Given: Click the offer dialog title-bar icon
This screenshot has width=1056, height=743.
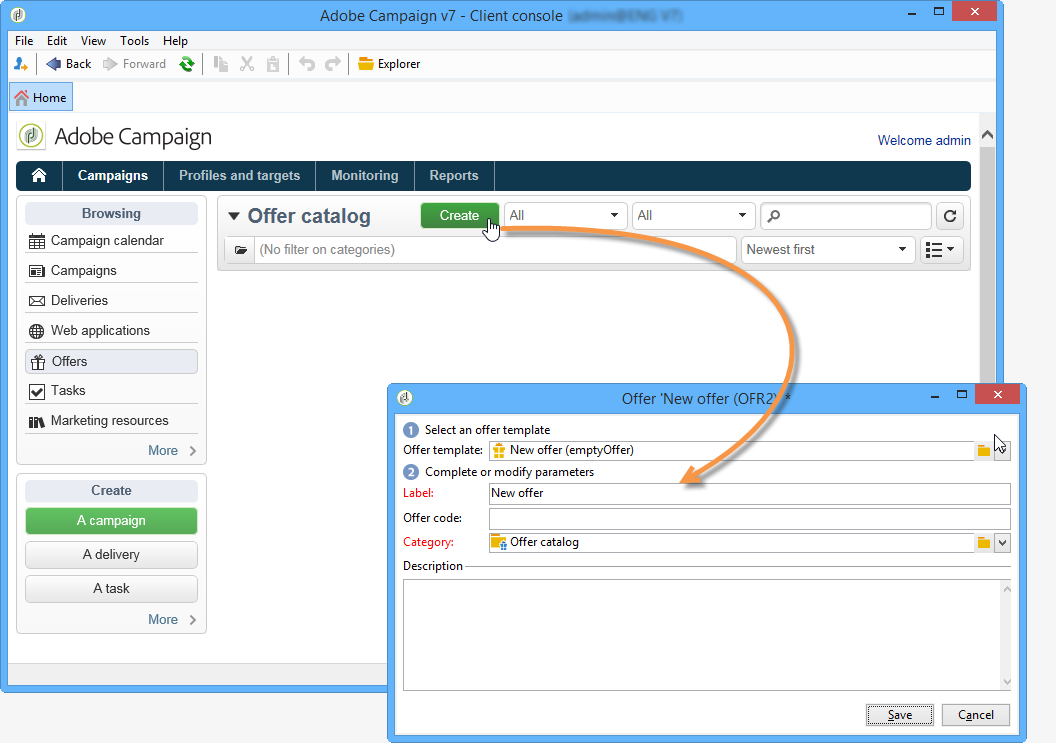Looking at the screenshot, I should click(x=405, y=397).
